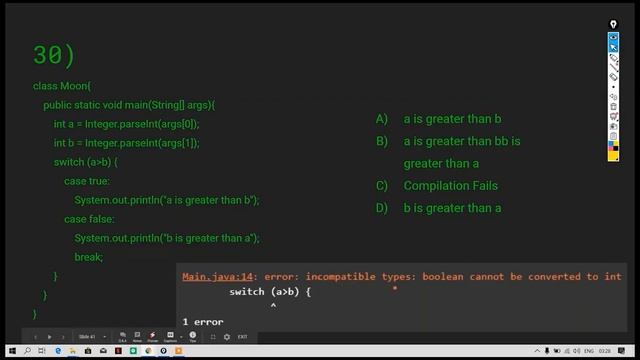The width and height of the screenshot is (640, 360).
Task: Click the trash clear-annotations icon
Action: click(x=613, y=107)
